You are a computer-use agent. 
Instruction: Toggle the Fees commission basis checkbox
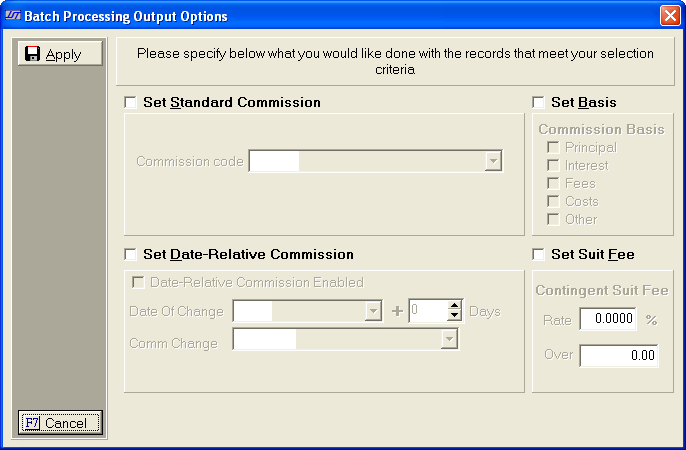tap(553, 184)
